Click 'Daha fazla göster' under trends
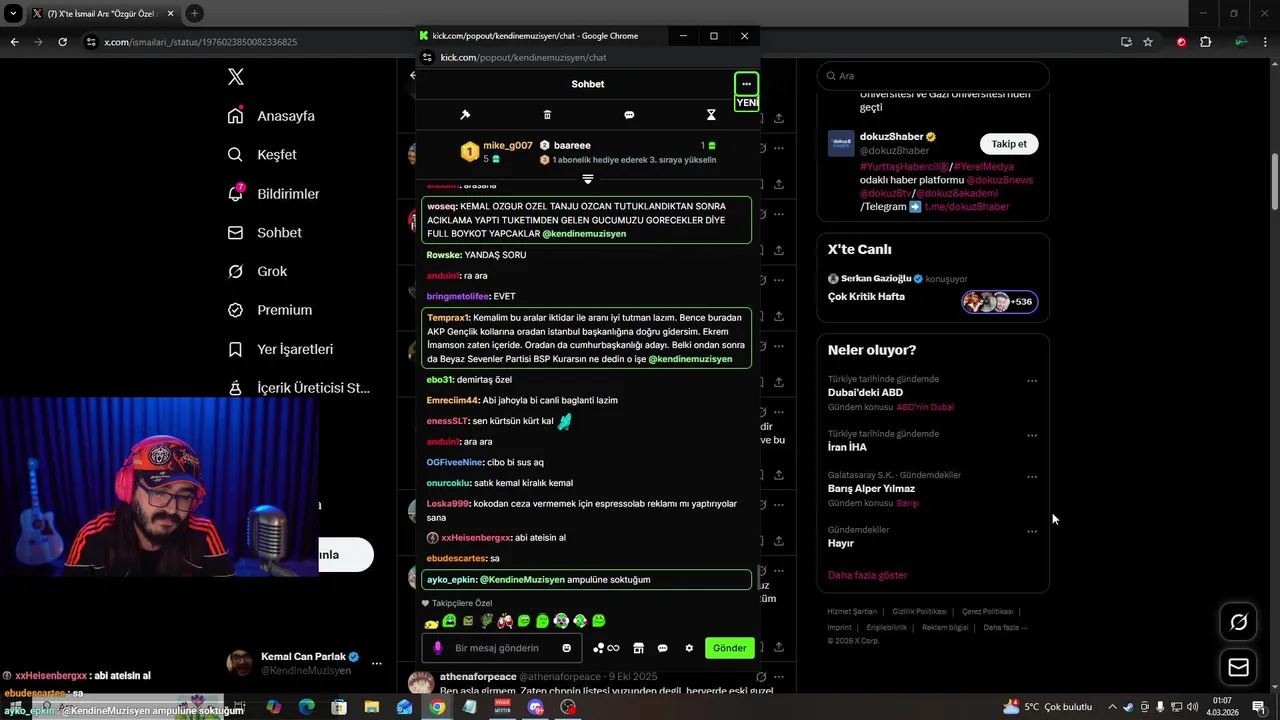The height and width of the screenshot is (720, 1280). (867, 576)
